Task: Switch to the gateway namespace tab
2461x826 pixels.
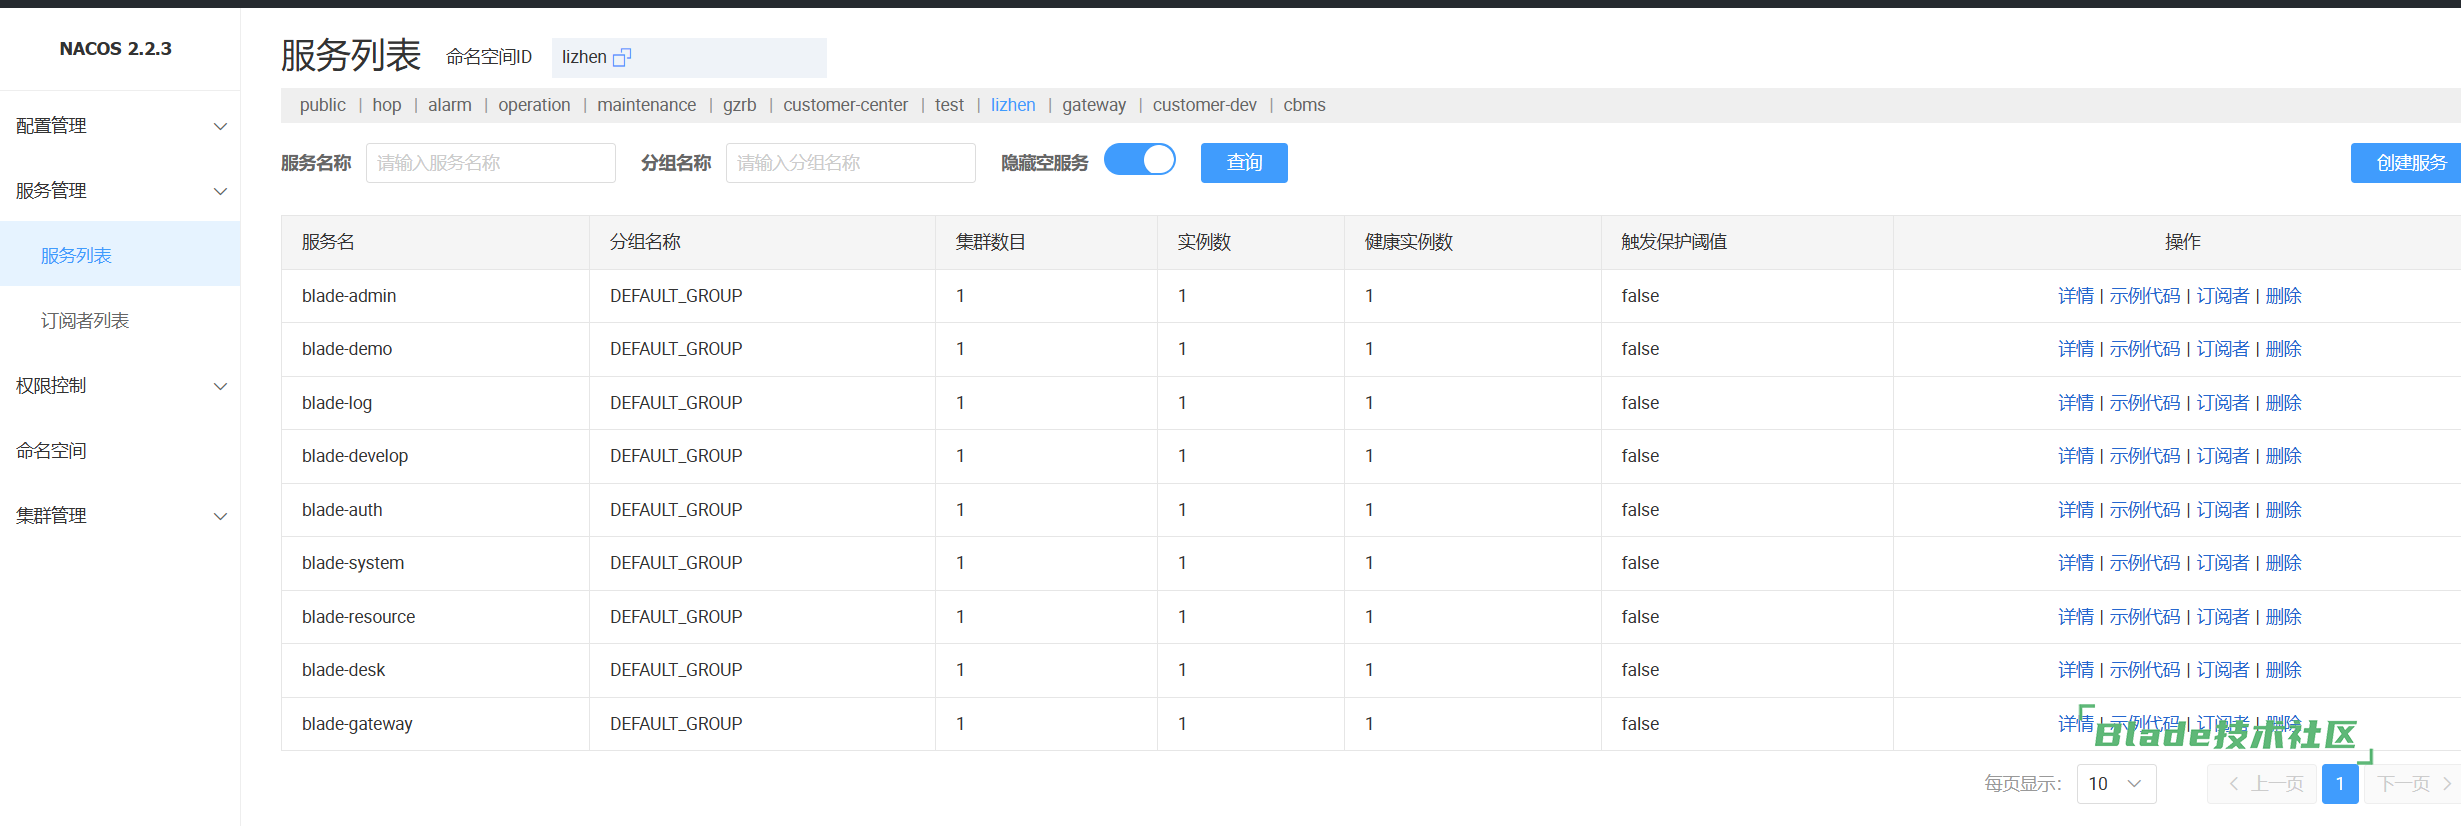Action: 1093,105
